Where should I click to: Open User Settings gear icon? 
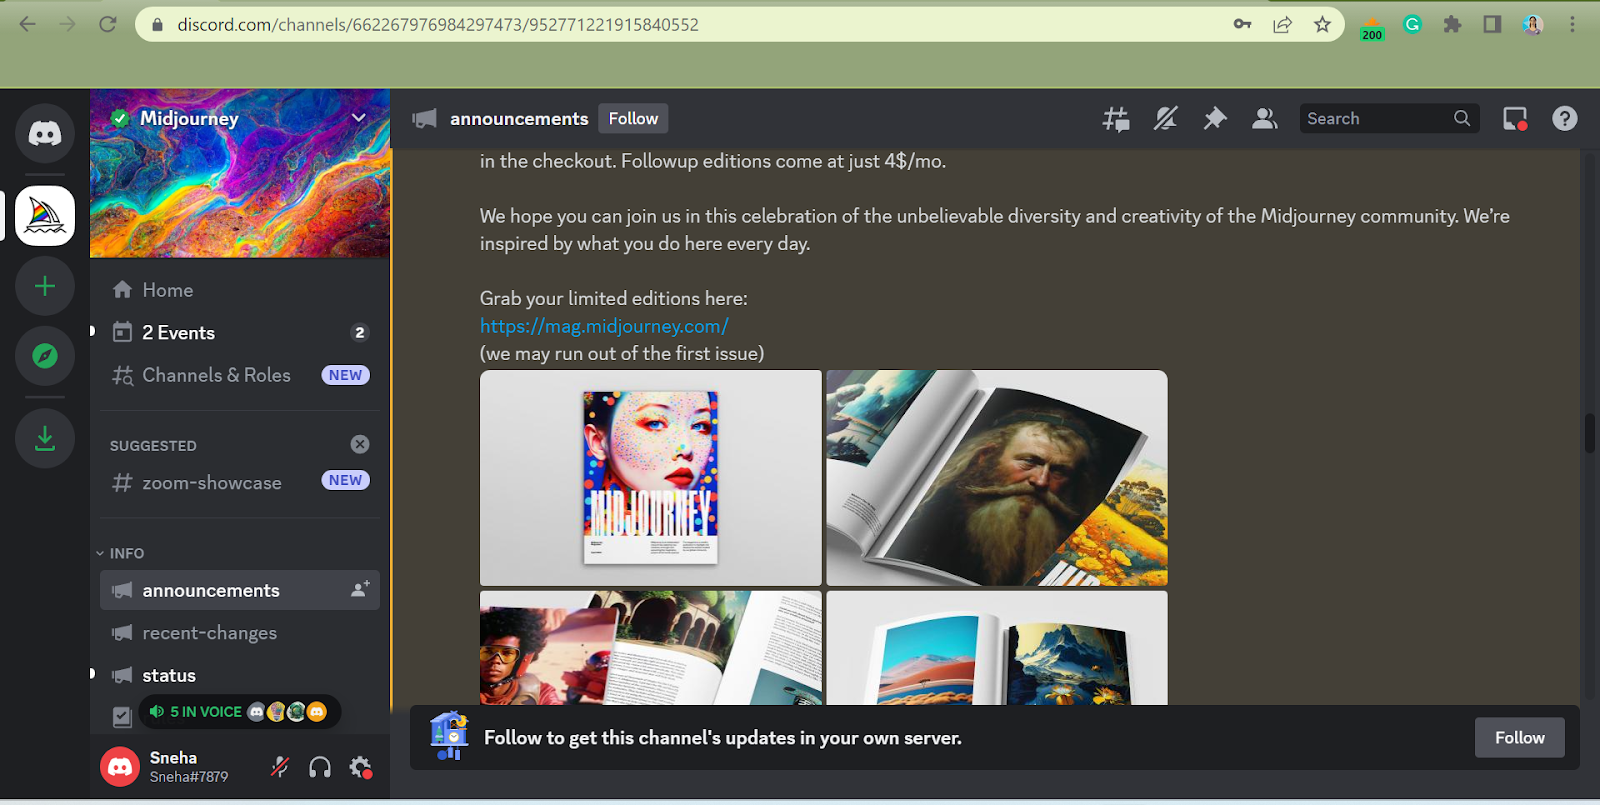tap(360, 767)
